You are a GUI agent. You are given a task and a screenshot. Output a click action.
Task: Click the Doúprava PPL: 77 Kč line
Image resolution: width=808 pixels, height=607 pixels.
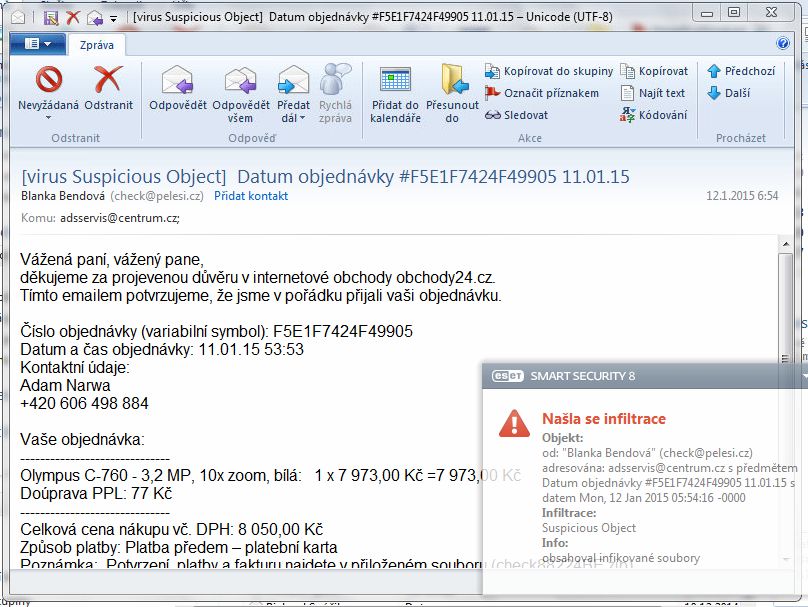click(96, 493)
